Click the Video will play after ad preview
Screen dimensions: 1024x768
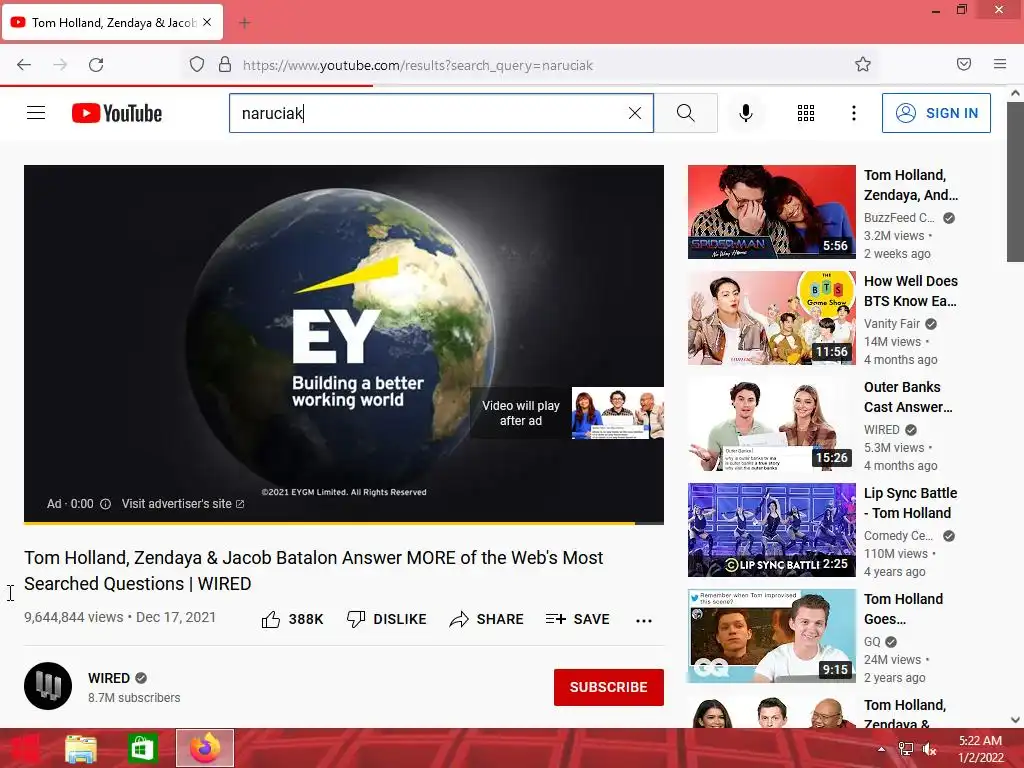pyautogui.click(x=567, y=413)
